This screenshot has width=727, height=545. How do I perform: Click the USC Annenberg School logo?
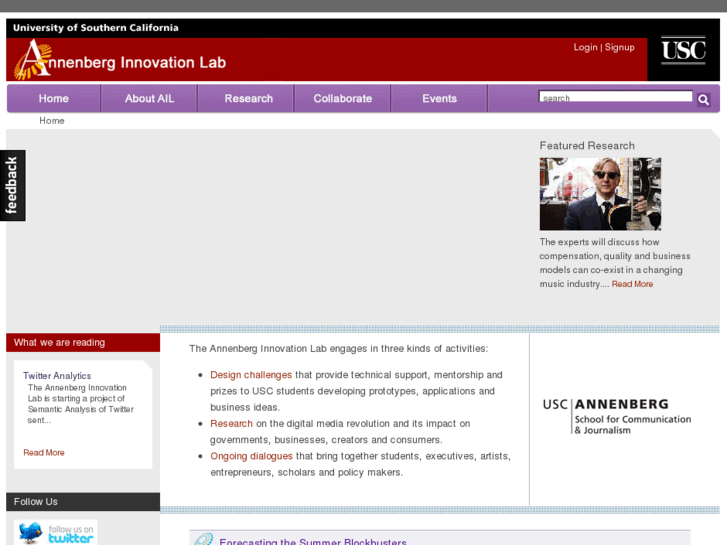coord(617,416)
